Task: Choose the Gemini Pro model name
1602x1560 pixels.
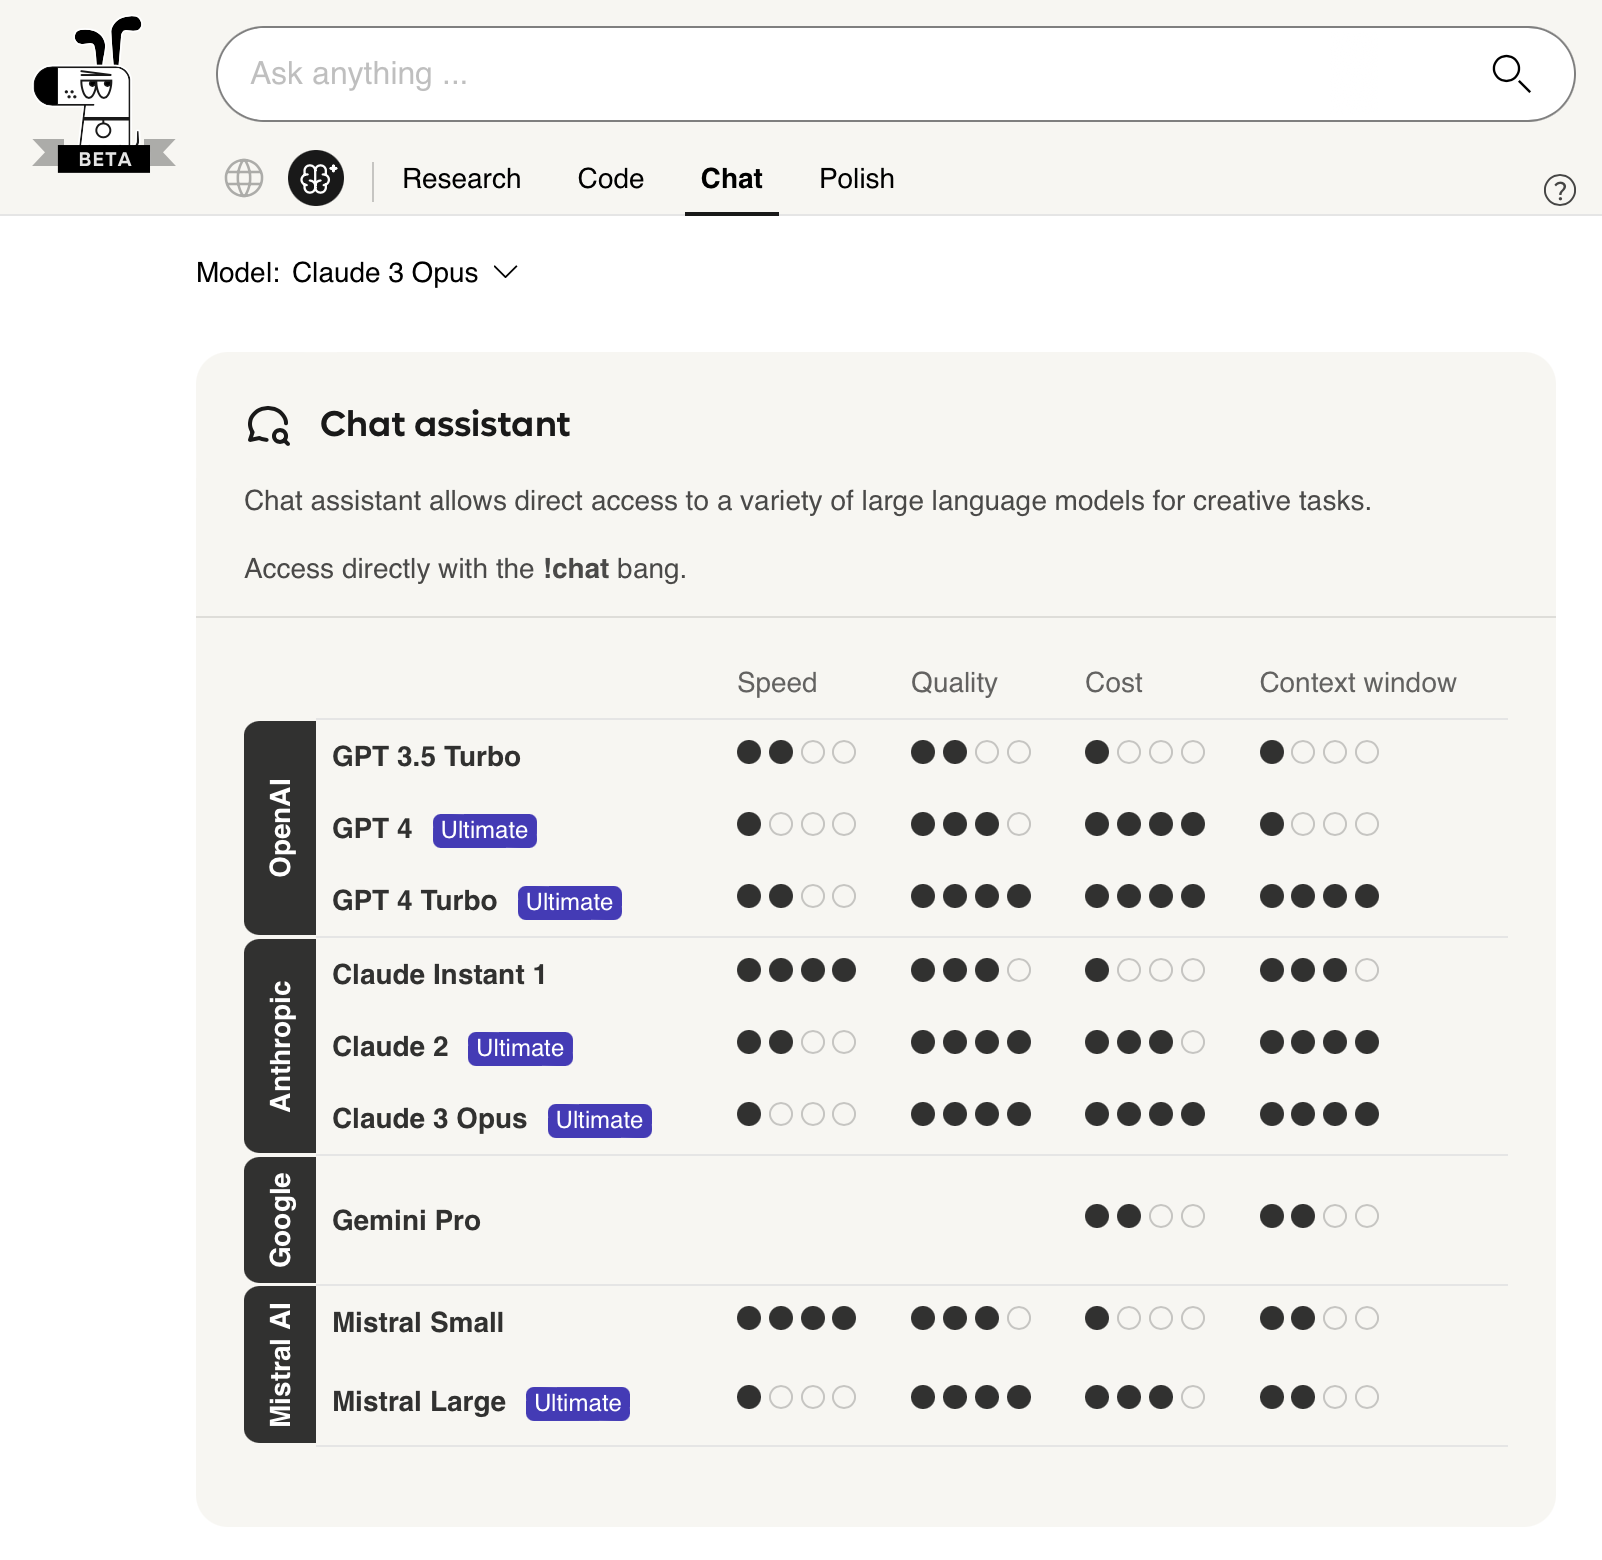Action: [406, 1220]
